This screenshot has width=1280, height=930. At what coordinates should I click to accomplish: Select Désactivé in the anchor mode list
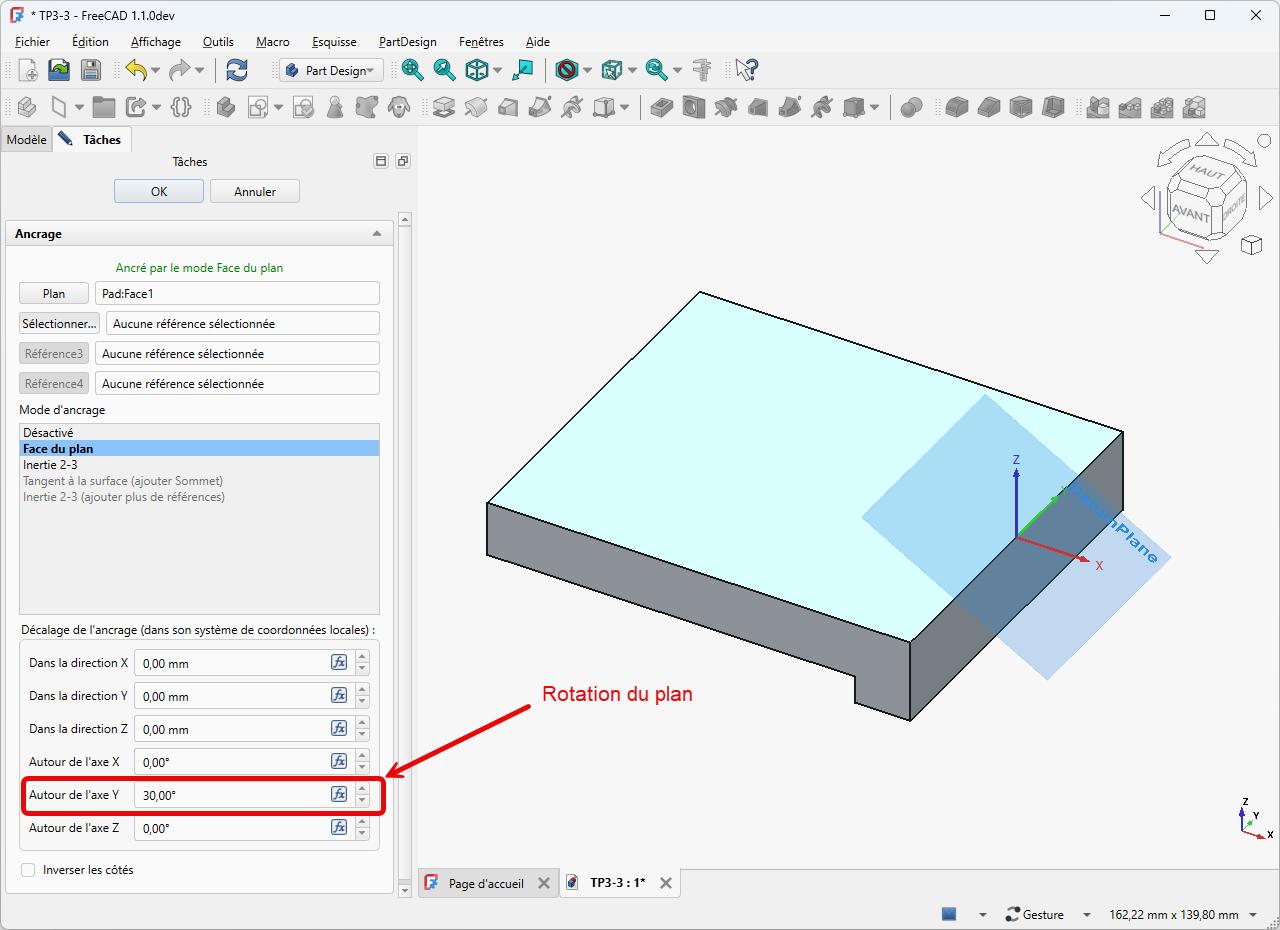coord(48,433)
